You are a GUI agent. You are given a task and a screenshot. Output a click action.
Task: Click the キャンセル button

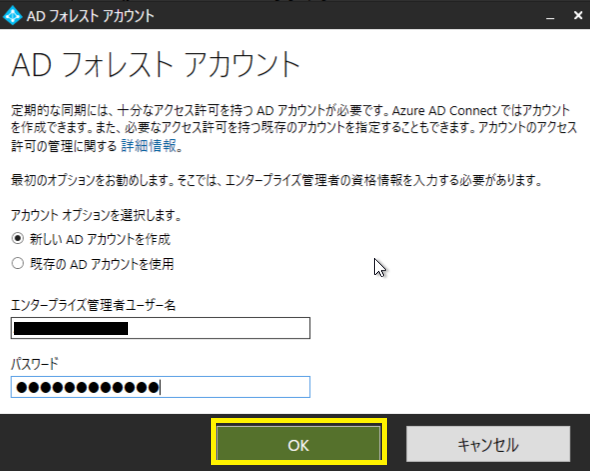pyautogui.click(x=488, y=444)
